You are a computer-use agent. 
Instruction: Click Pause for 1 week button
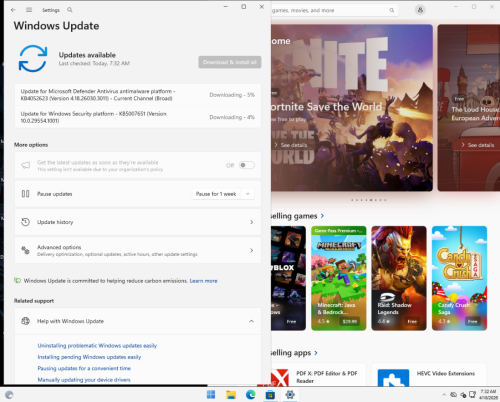216,194
